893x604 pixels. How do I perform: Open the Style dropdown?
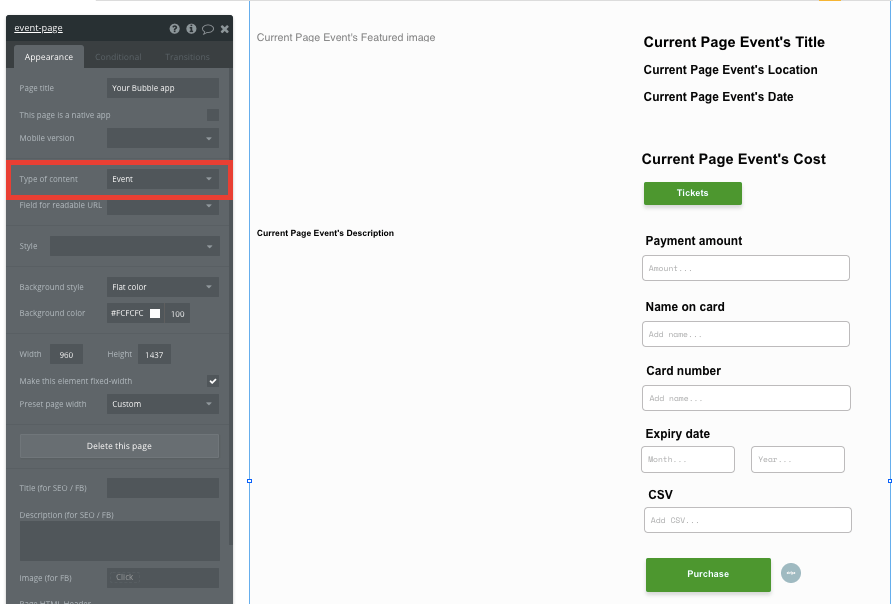(x=134, y=245)
